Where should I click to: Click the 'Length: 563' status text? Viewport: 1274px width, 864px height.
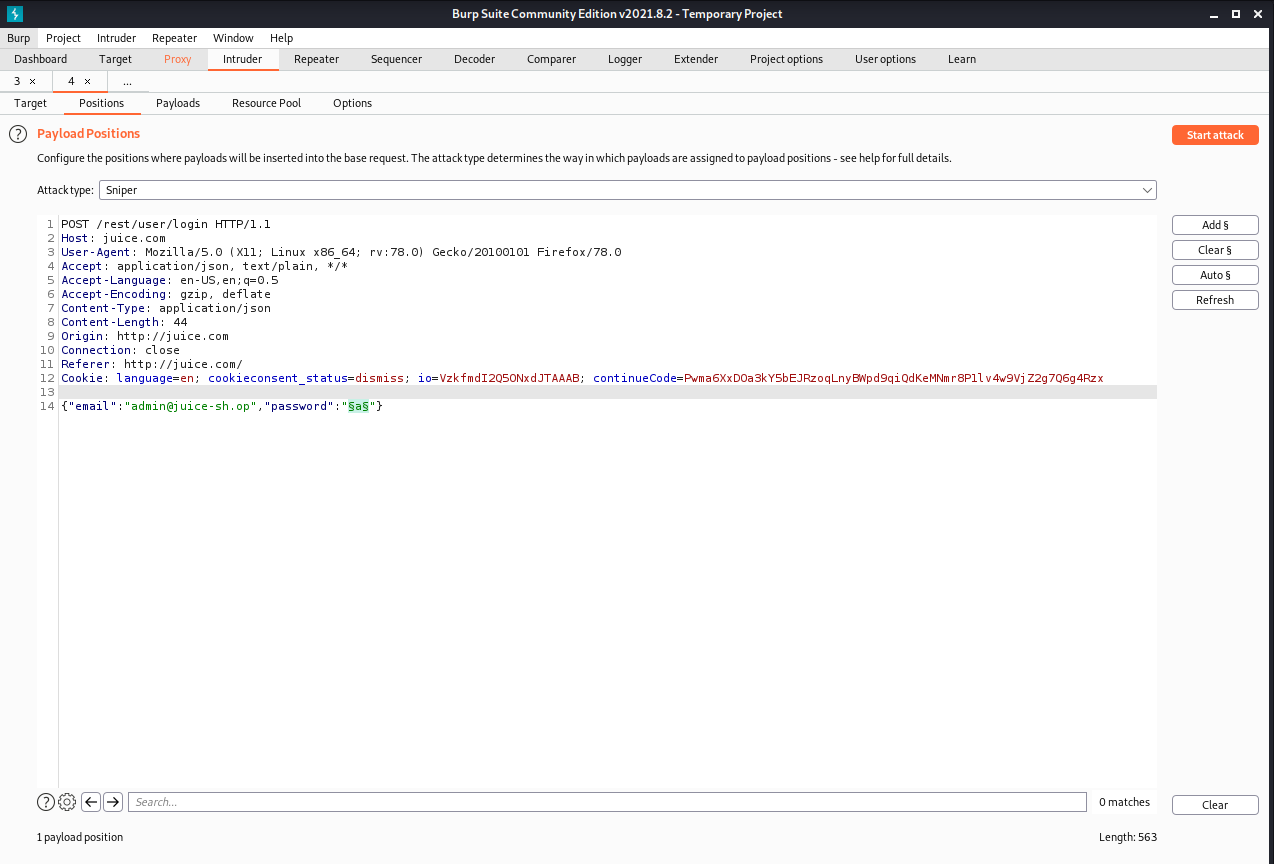(x=1128, y=837)
